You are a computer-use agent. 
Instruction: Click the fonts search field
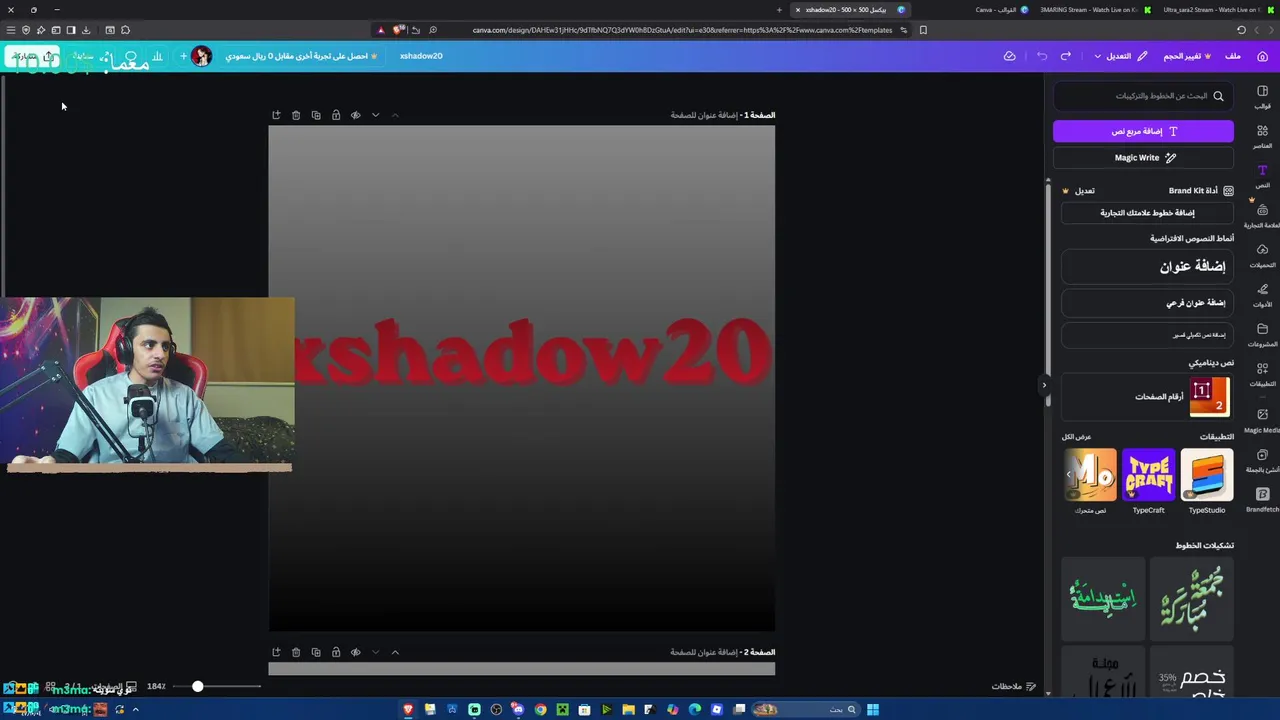(x=1143, y=96)
